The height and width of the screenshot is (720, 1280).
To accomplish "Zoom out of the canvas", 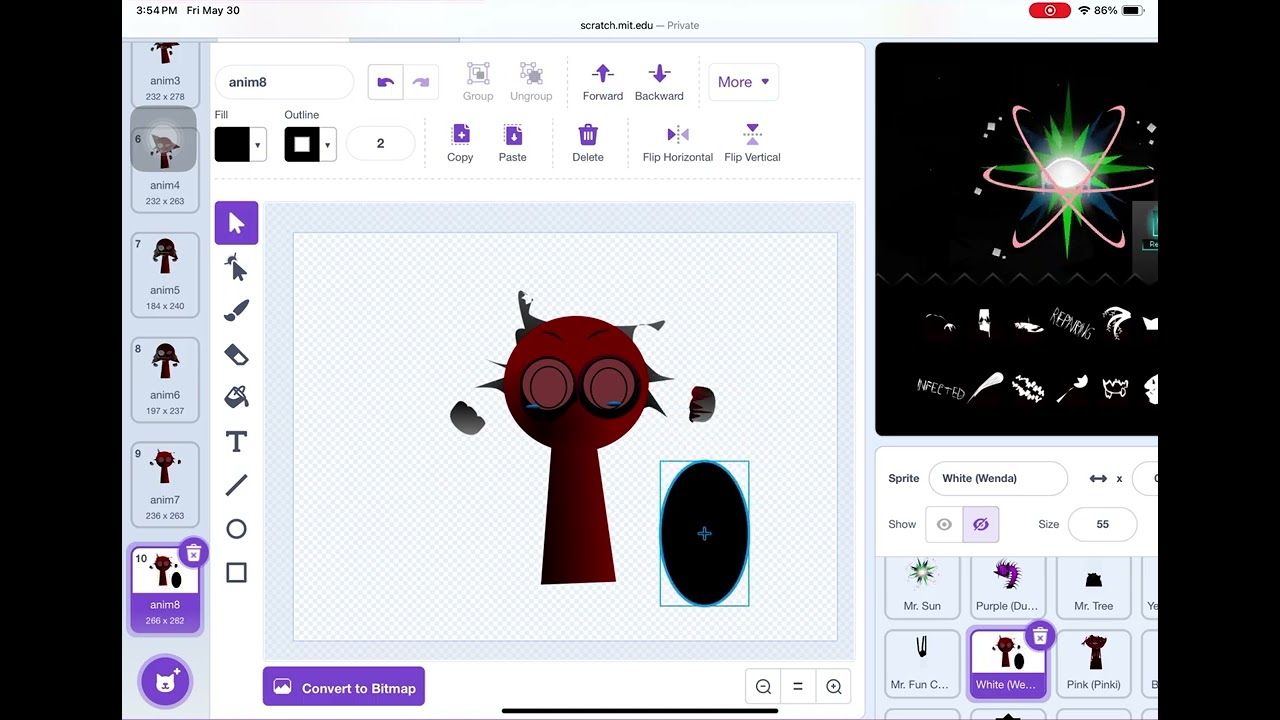I will 763,687.
